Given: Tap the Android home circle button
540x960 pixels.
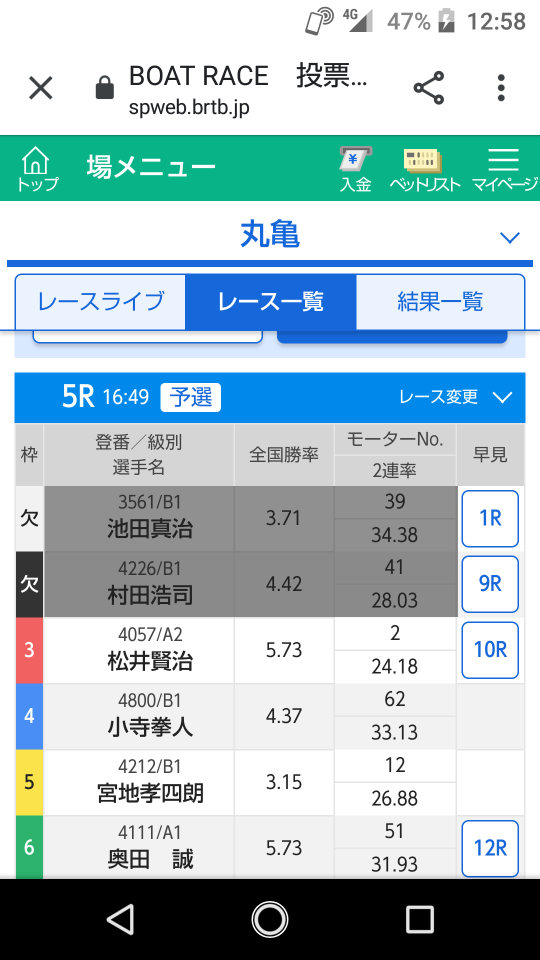Looking at the screenshot, I should (270, 919).
